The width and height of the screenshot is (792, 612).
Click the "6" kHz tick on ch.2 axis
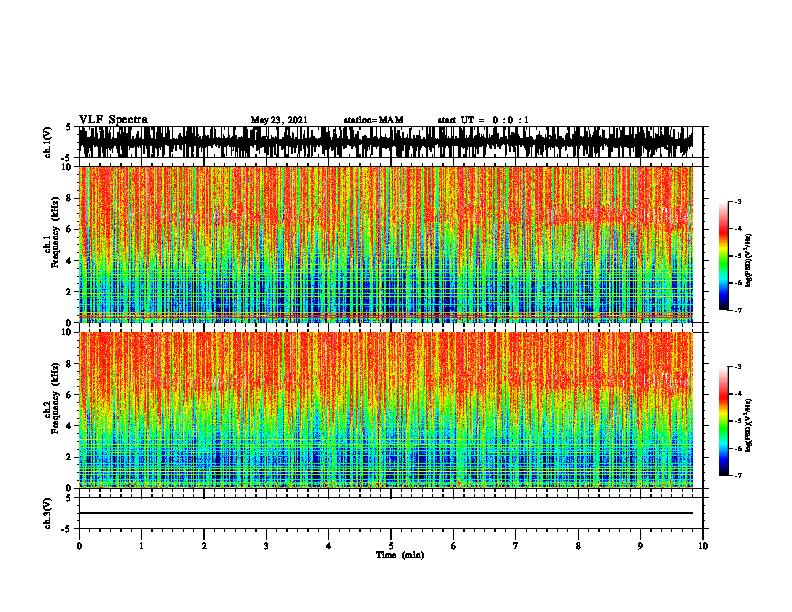(x=70, y=395)
